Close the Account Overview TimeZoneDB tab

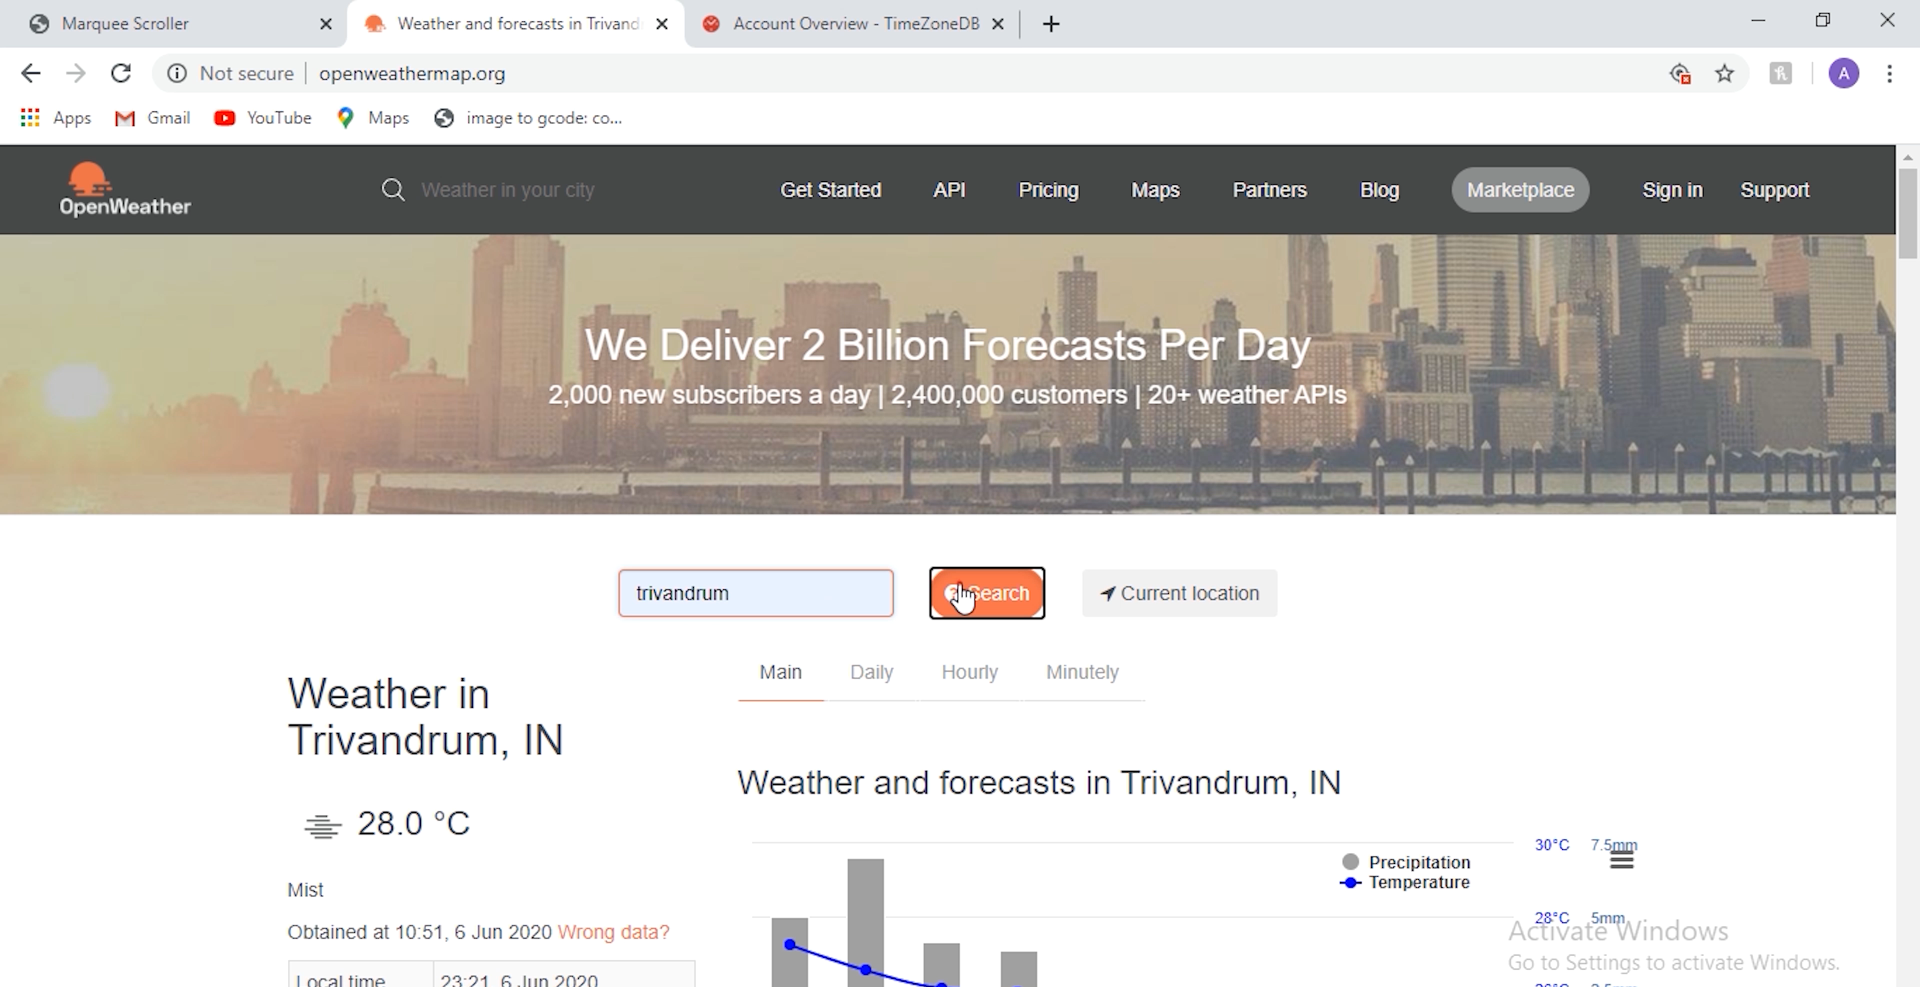click(x=997, y=24)
